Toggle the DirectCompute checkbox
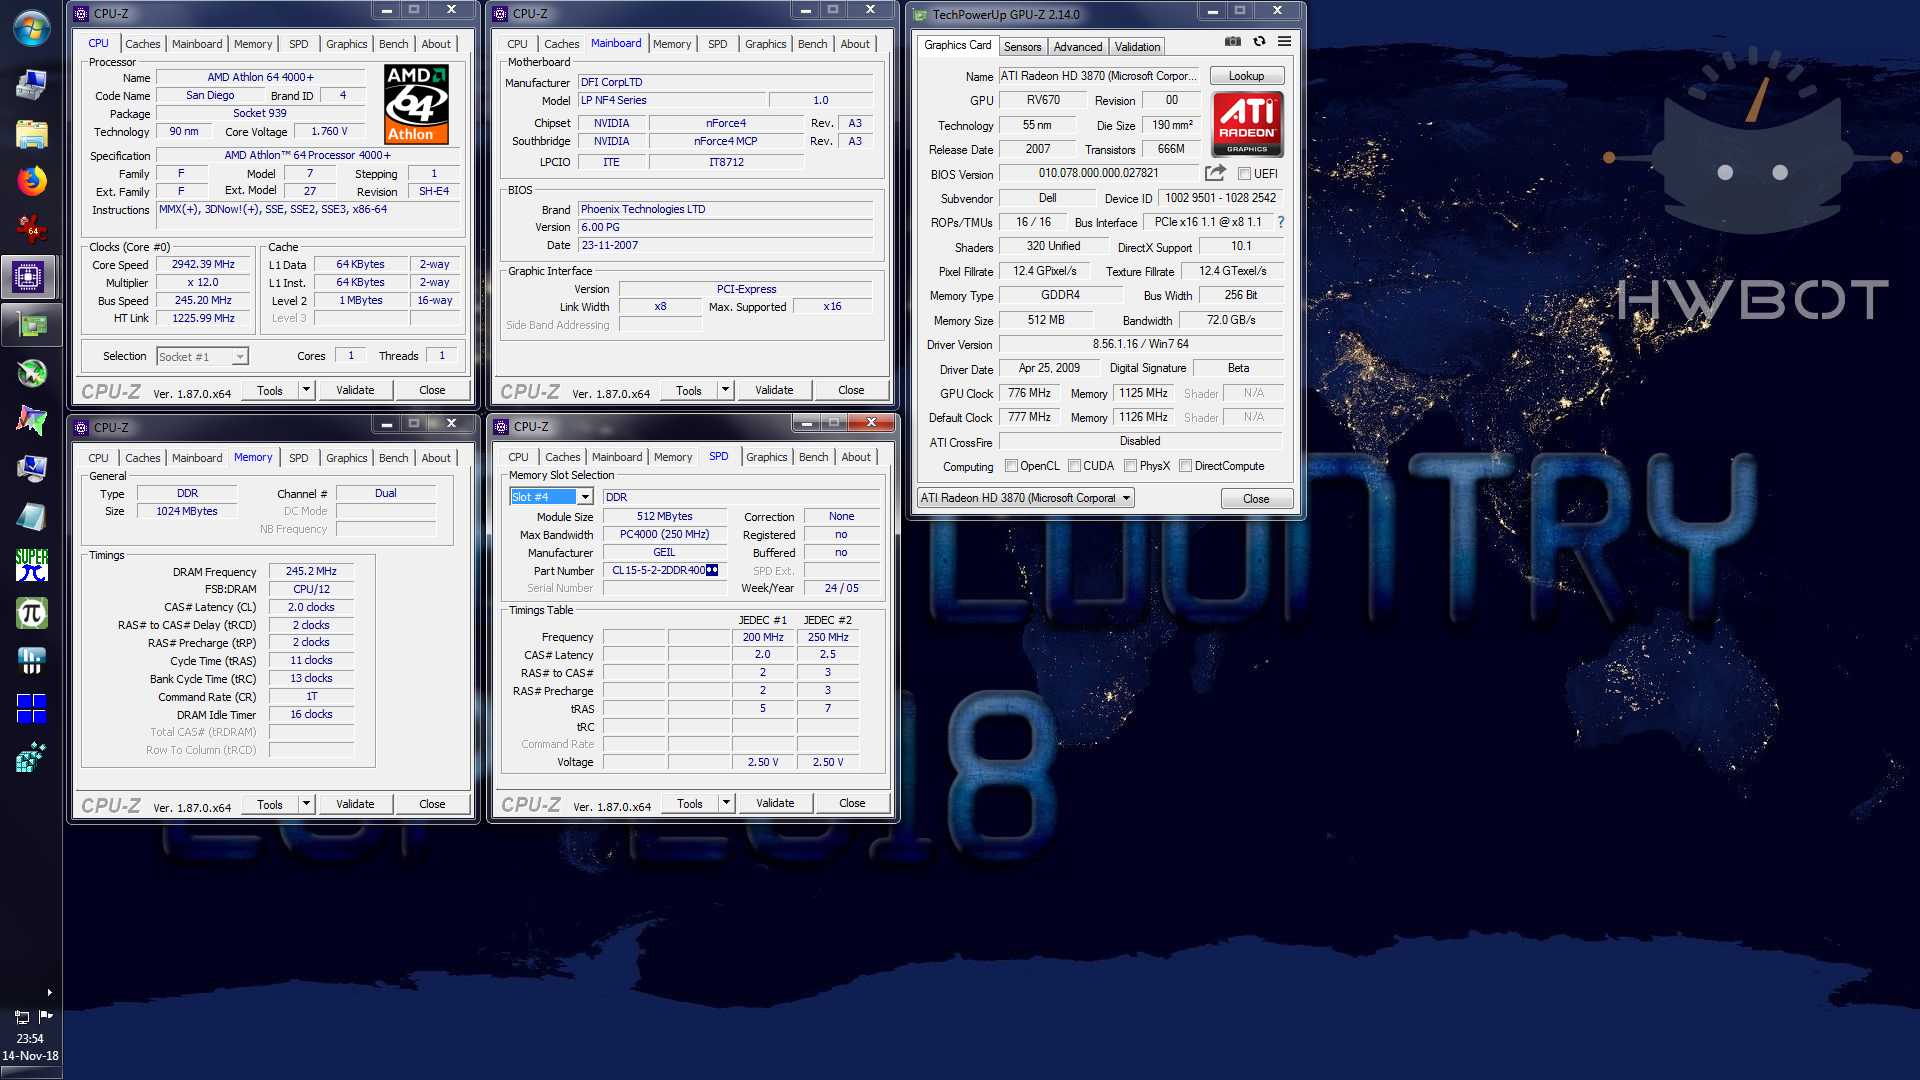1920x1080 pixels. coord(1185,466)
